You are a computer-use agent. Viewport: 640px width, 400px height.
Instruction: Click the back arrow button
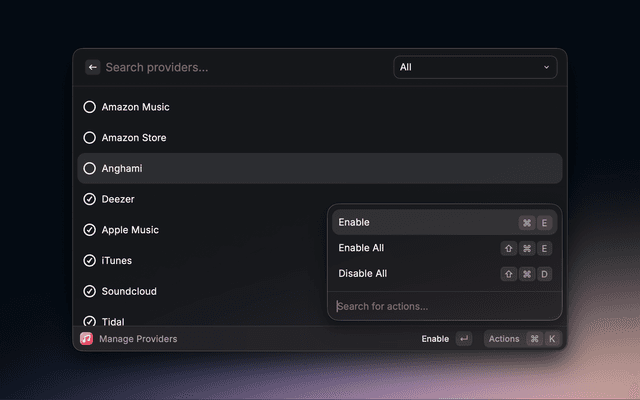point(92,67)
